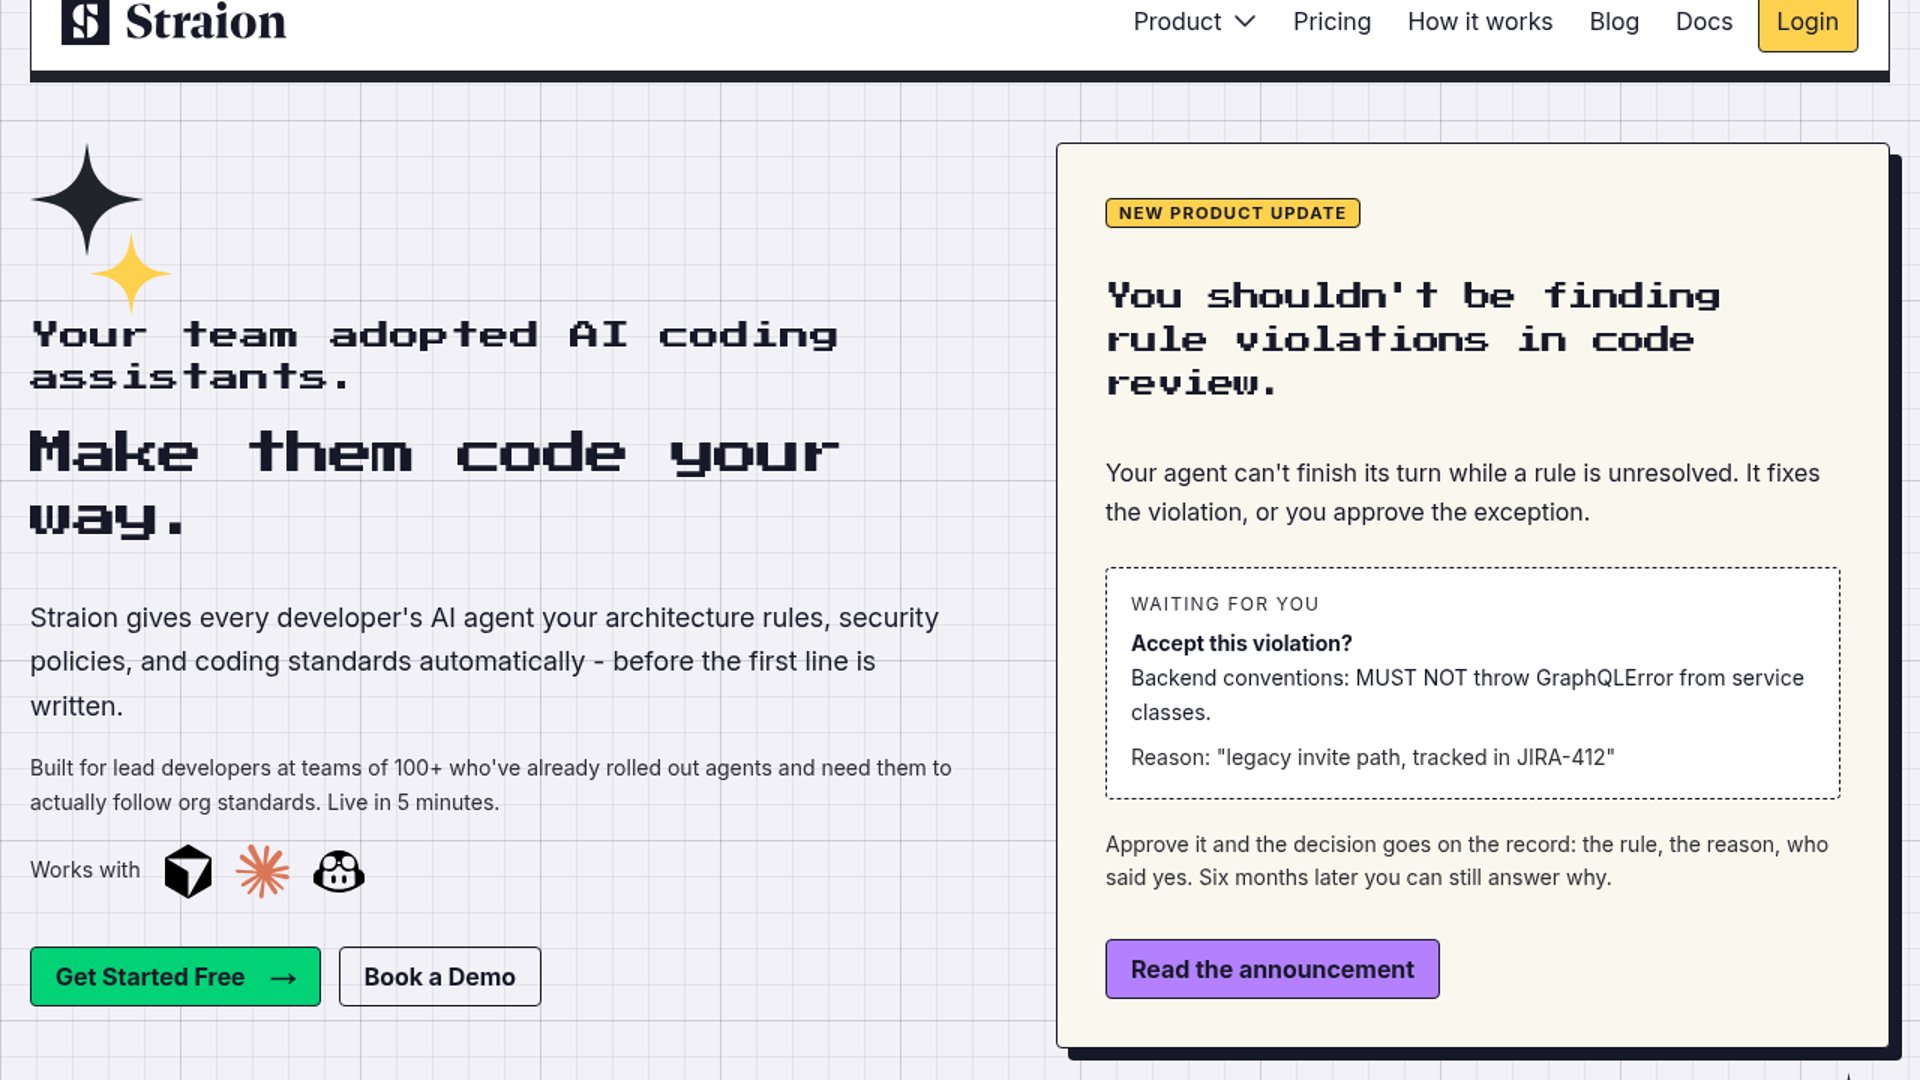This screenshot has width=1920, height=1080.
Task: Click the orange starburst Claude icon
Action: click(262, 871)
